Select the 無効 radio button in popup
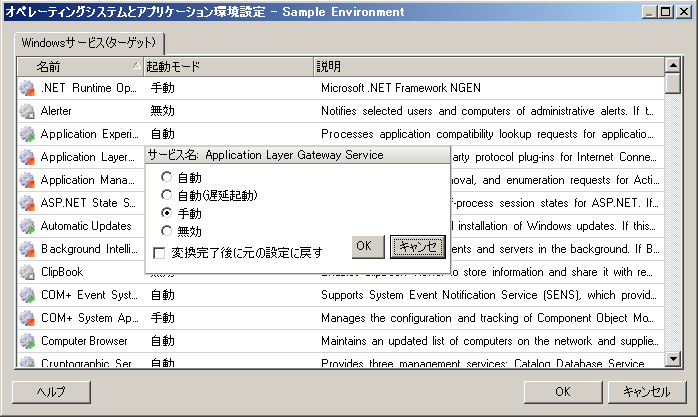The height and width of the screenshot is (417, 698). 167,231
